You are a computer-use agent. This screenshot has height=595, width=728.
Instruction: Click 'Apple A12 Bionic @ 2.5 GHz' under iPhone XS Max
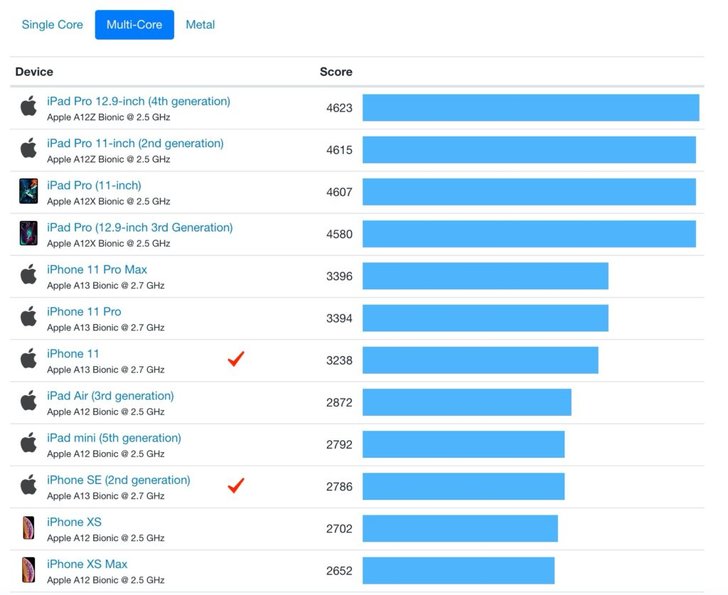click(106, 580)
